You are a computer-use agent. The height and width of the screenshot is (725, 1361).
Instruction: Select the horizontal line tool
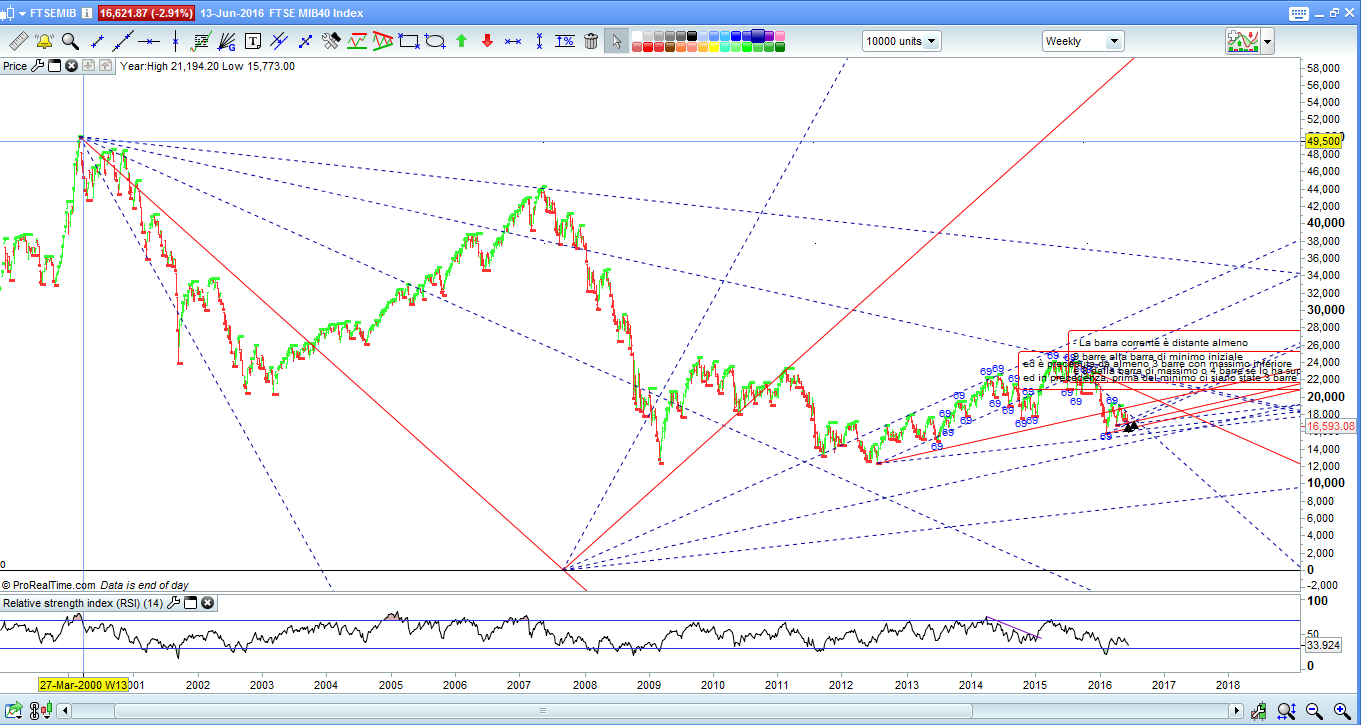pos(149,41)
